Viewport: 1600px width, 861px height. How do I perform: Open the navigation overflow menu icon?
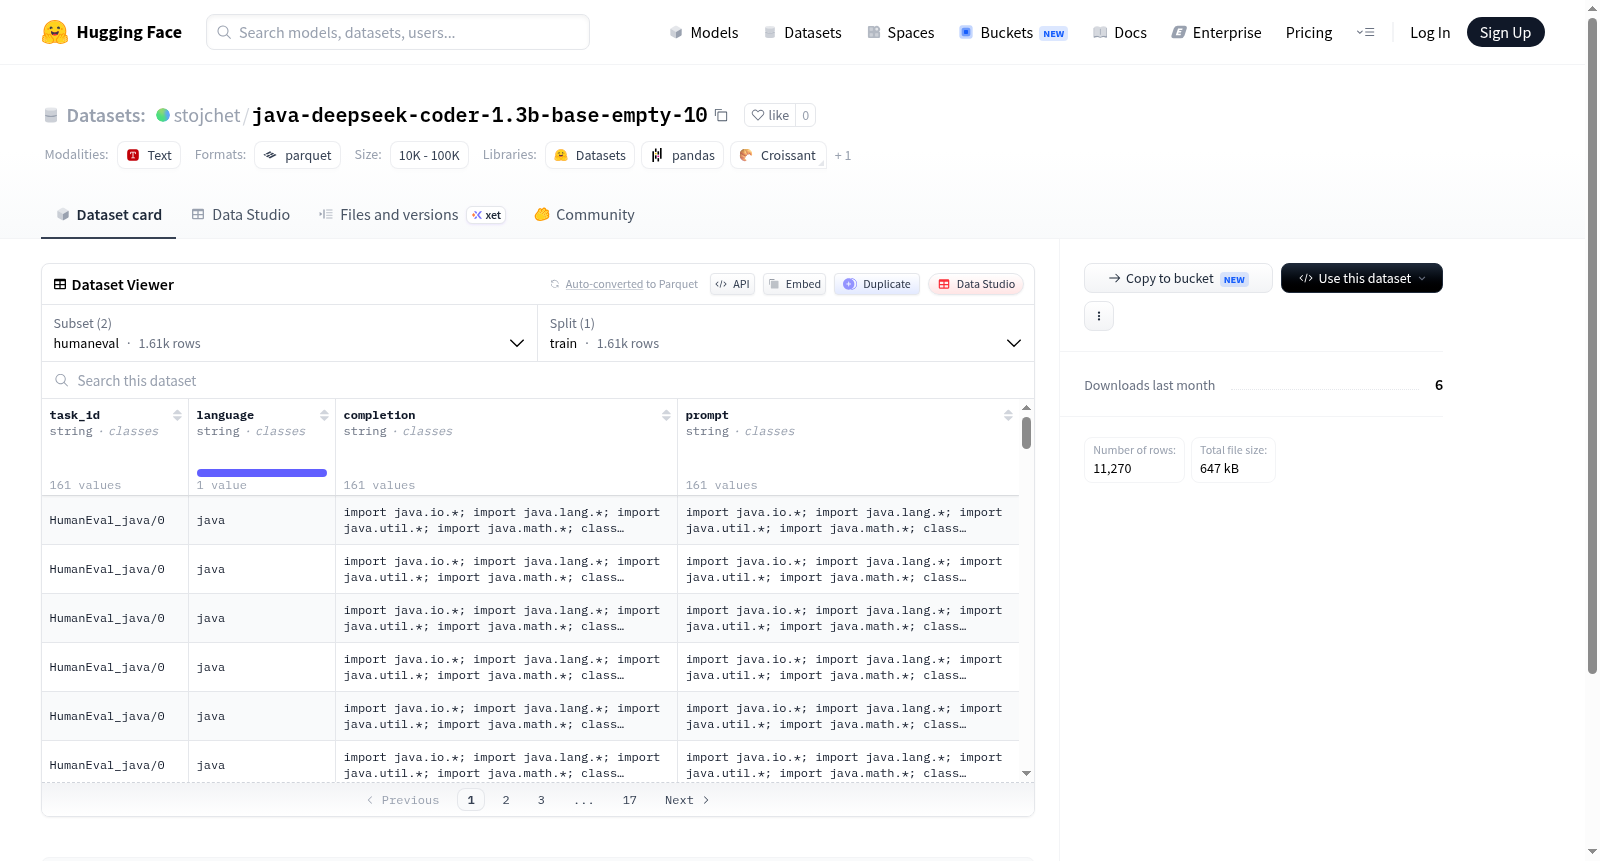(1365, 32)
